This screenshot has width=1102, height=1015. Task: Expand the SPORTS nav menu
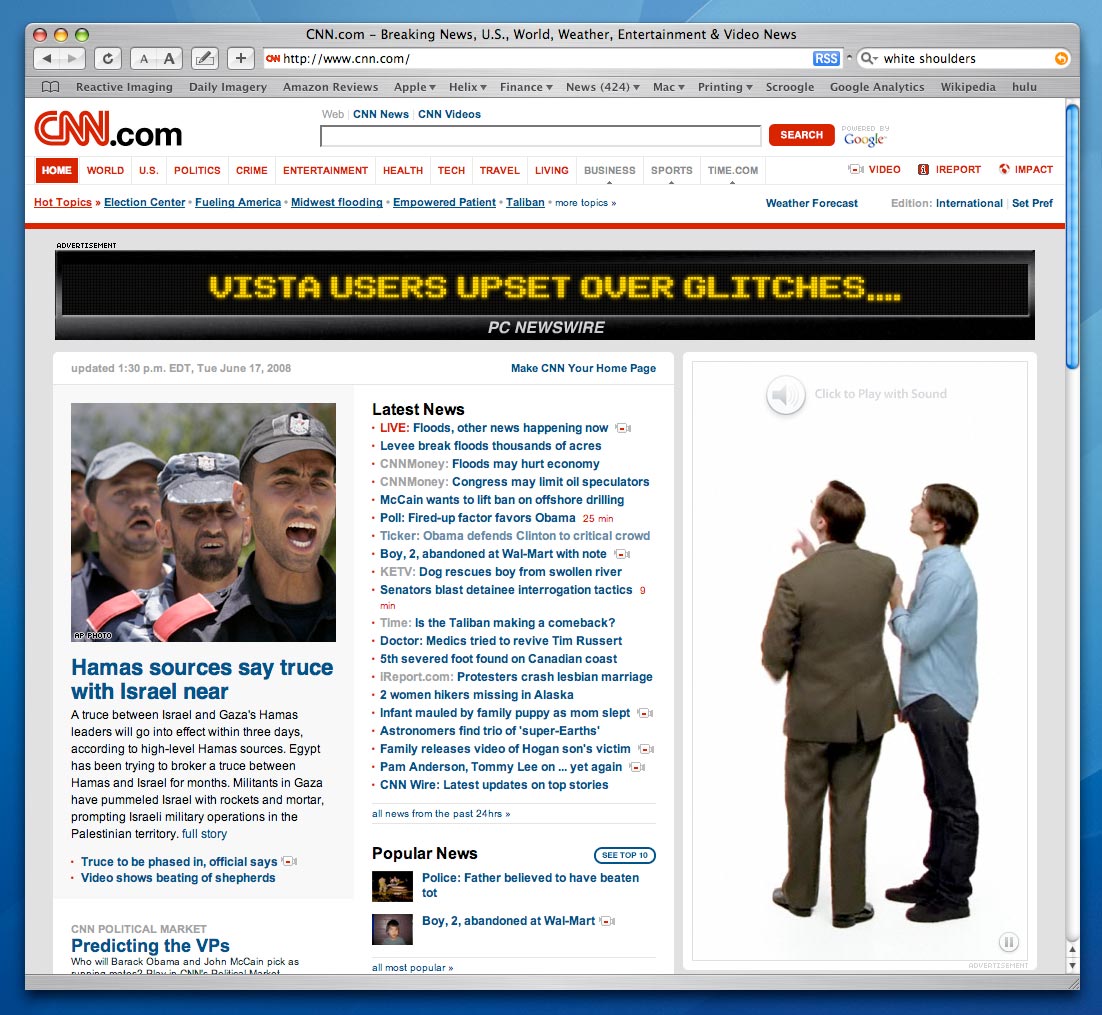pos(671,171)
